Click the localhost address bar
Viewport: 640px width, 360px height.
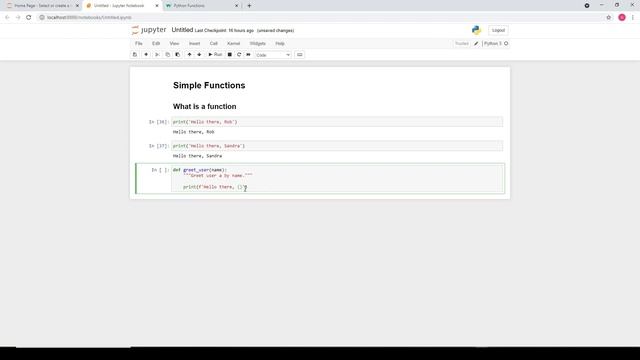[x=320, y=18]
